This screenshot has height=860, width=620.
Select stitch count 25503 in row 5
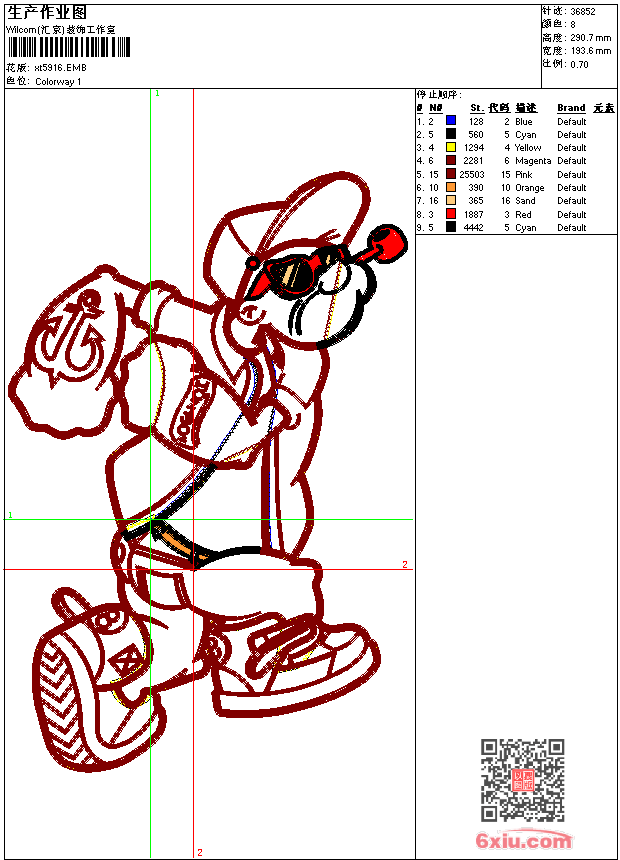472,175
